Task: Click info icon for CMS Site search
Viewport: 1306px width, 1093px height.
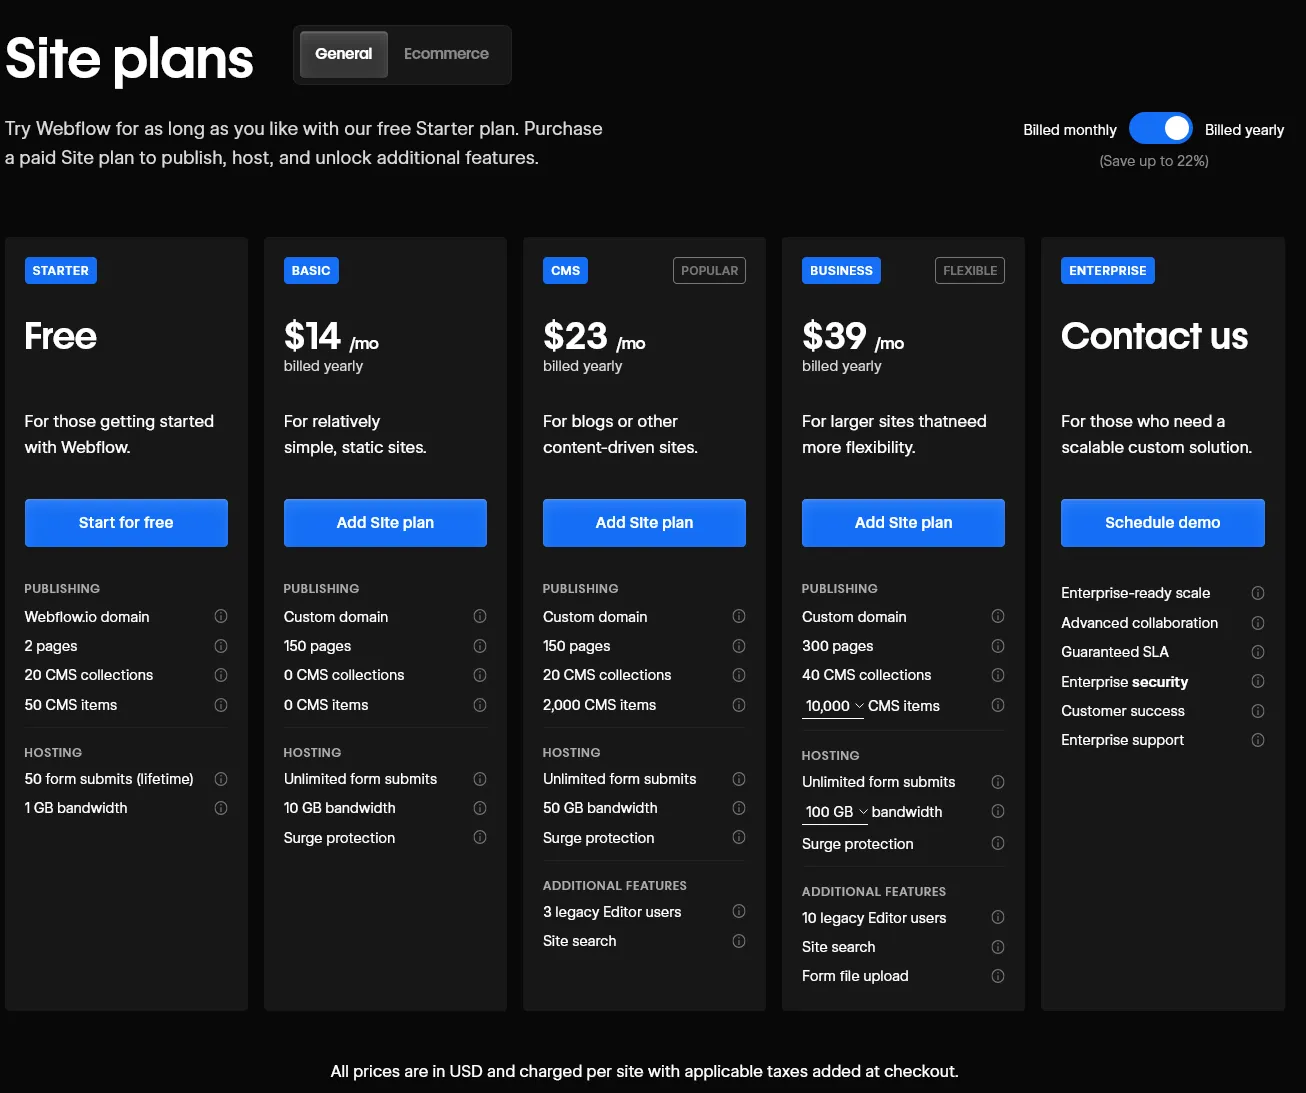Action: [x=739, y=941]
